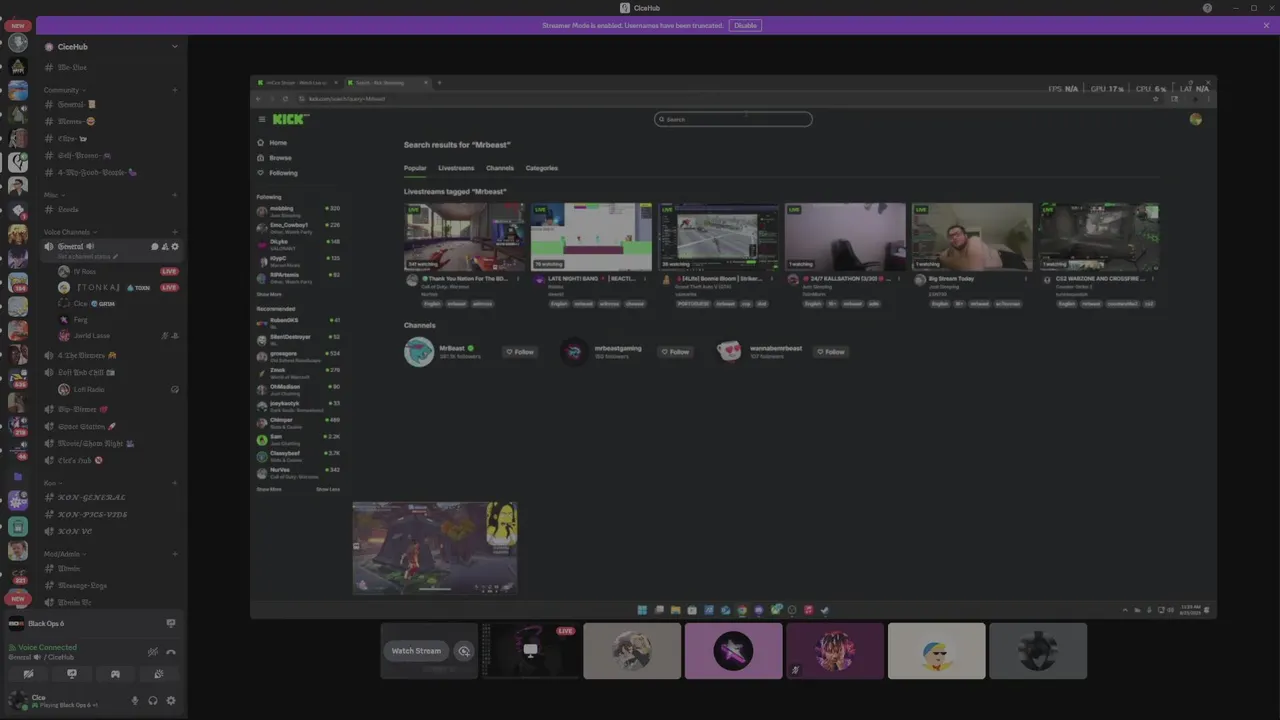Stream Black Ops 6 from activity panel
This screenshot has height=720, width=1280.
[x=171, y=623]
